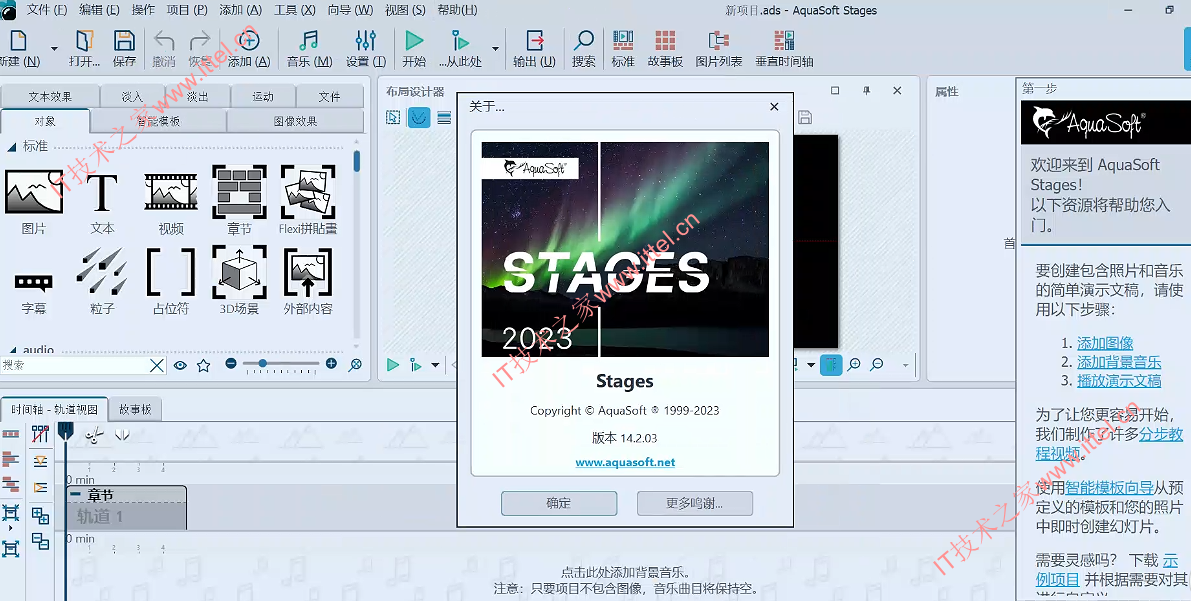Click the scissors split tool in timeline
Screen dimensions: 1191x601
[94, 435]
